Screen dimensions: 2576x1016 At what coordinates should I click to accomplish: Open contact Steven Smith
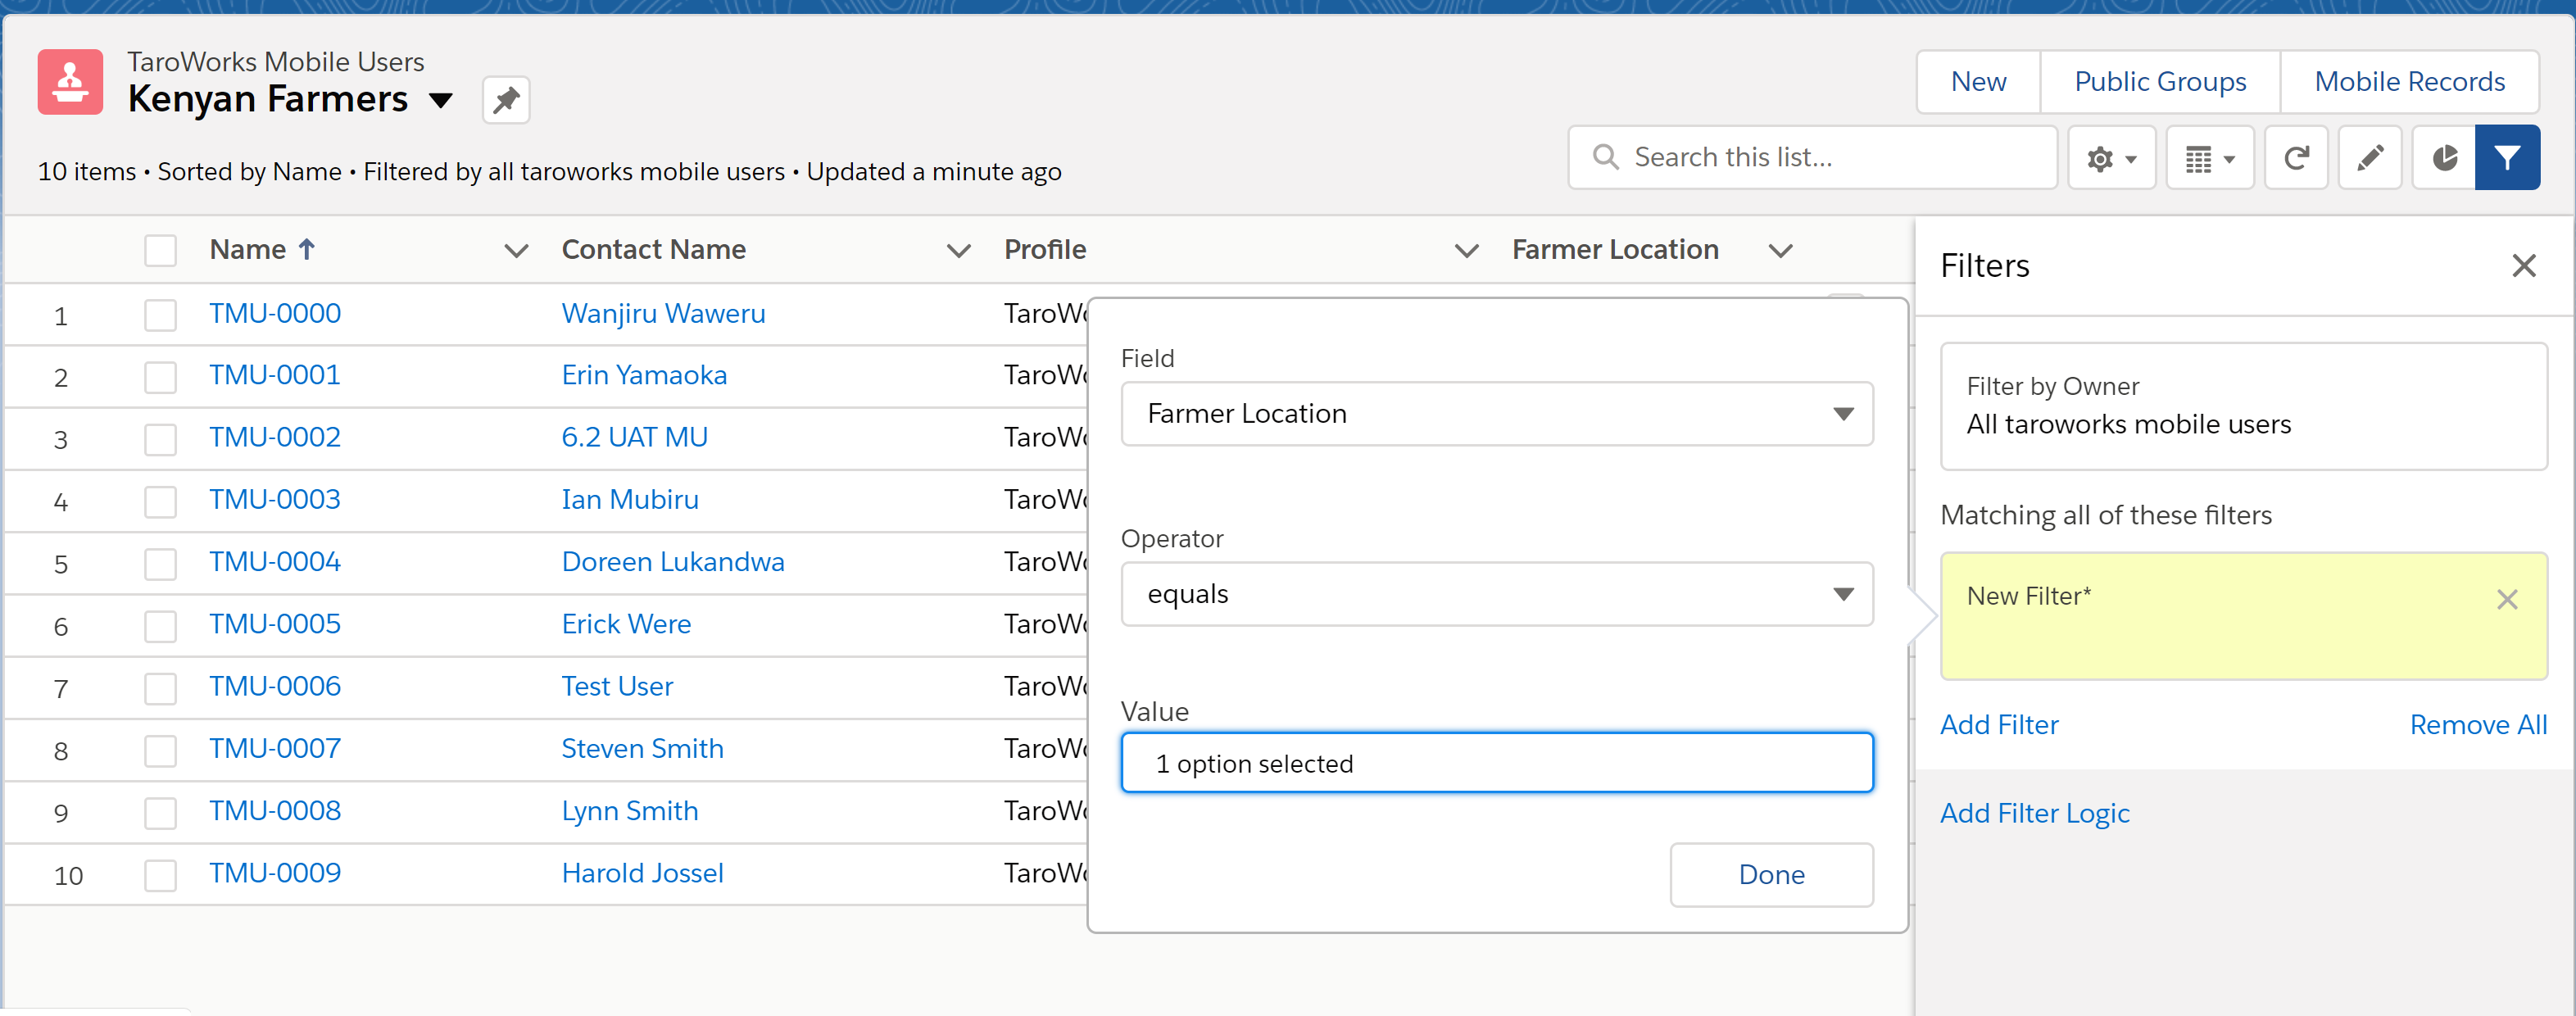[642, 748]
